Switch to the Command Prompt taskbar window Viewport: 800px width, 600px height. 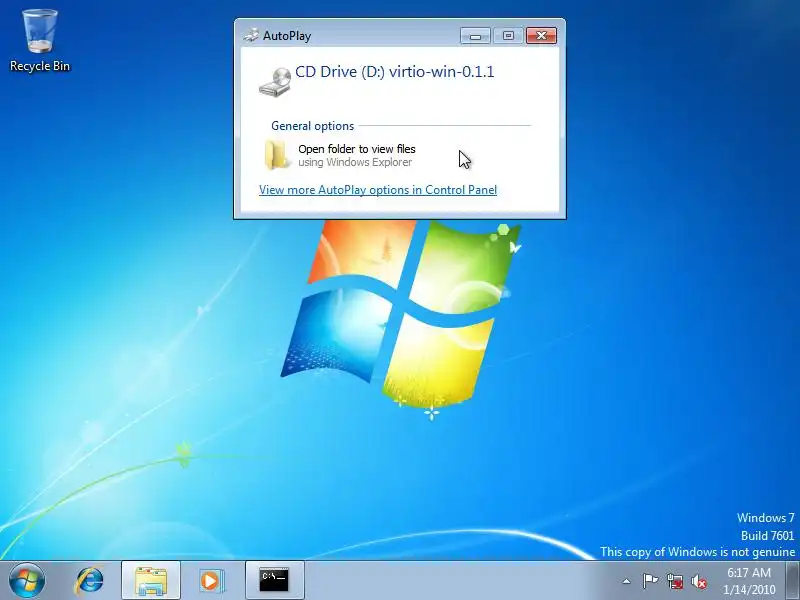pos(274,580)
